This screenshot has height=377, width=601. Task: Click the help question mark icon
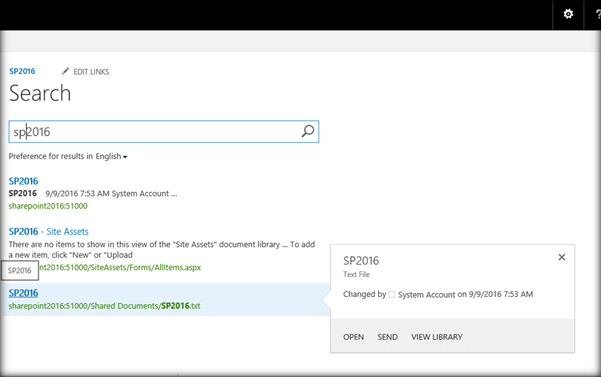pos(598,14)
